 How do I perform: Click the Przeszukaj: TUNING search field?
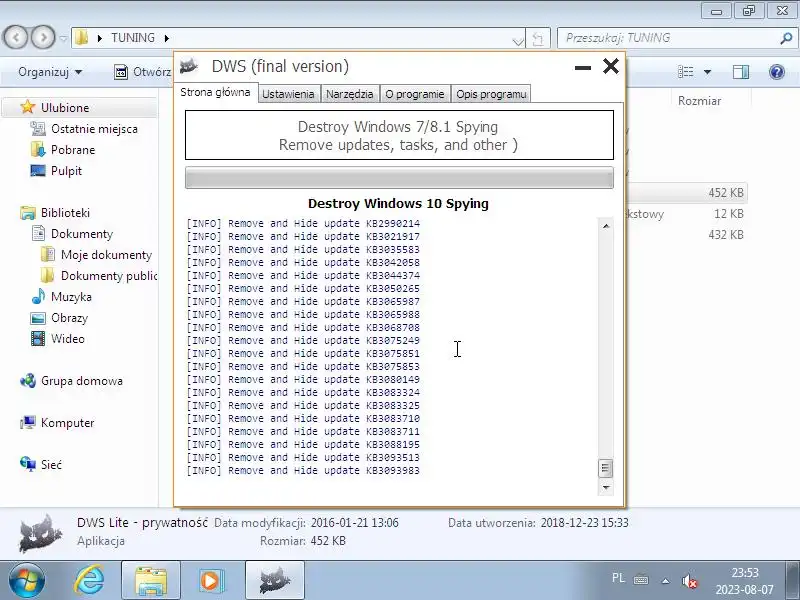[668, 38]
